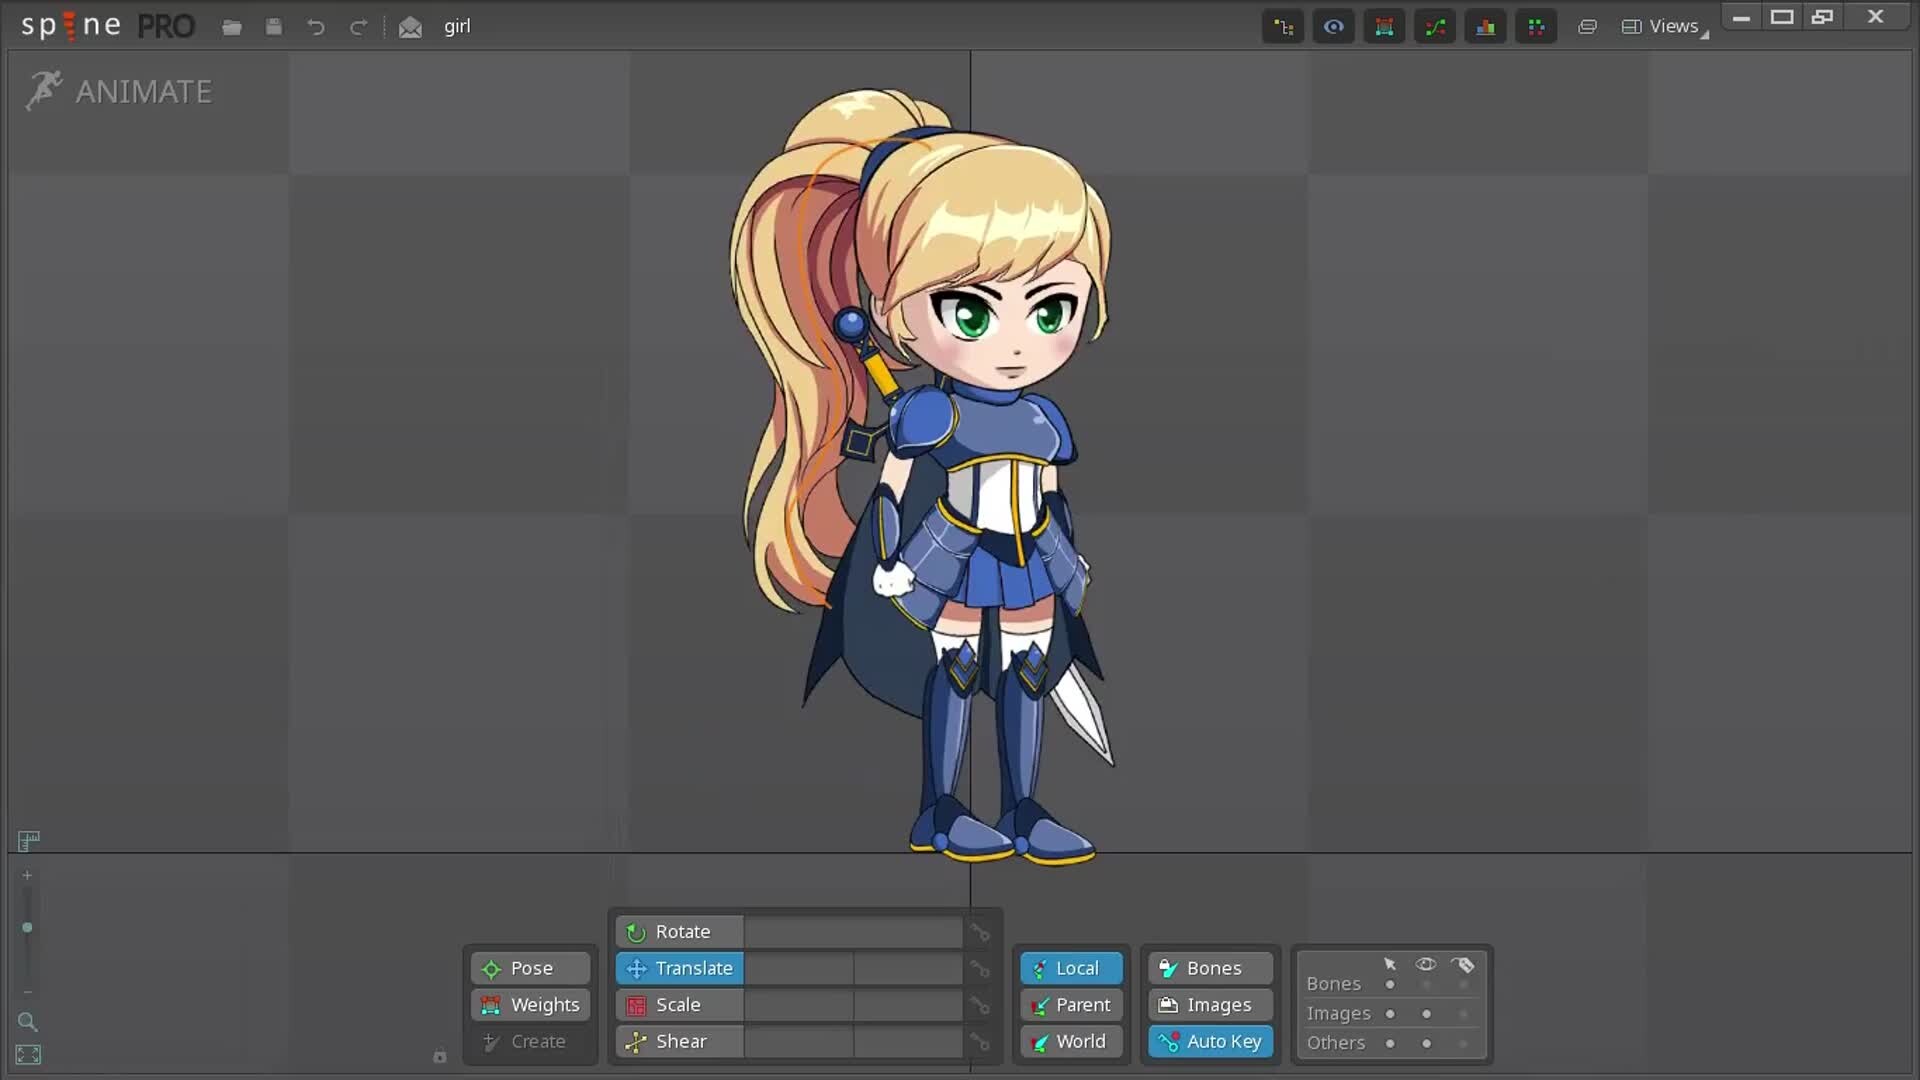The image size is (1920, 1080).
Task: Click the undo arrow icon
Action: 315,27
